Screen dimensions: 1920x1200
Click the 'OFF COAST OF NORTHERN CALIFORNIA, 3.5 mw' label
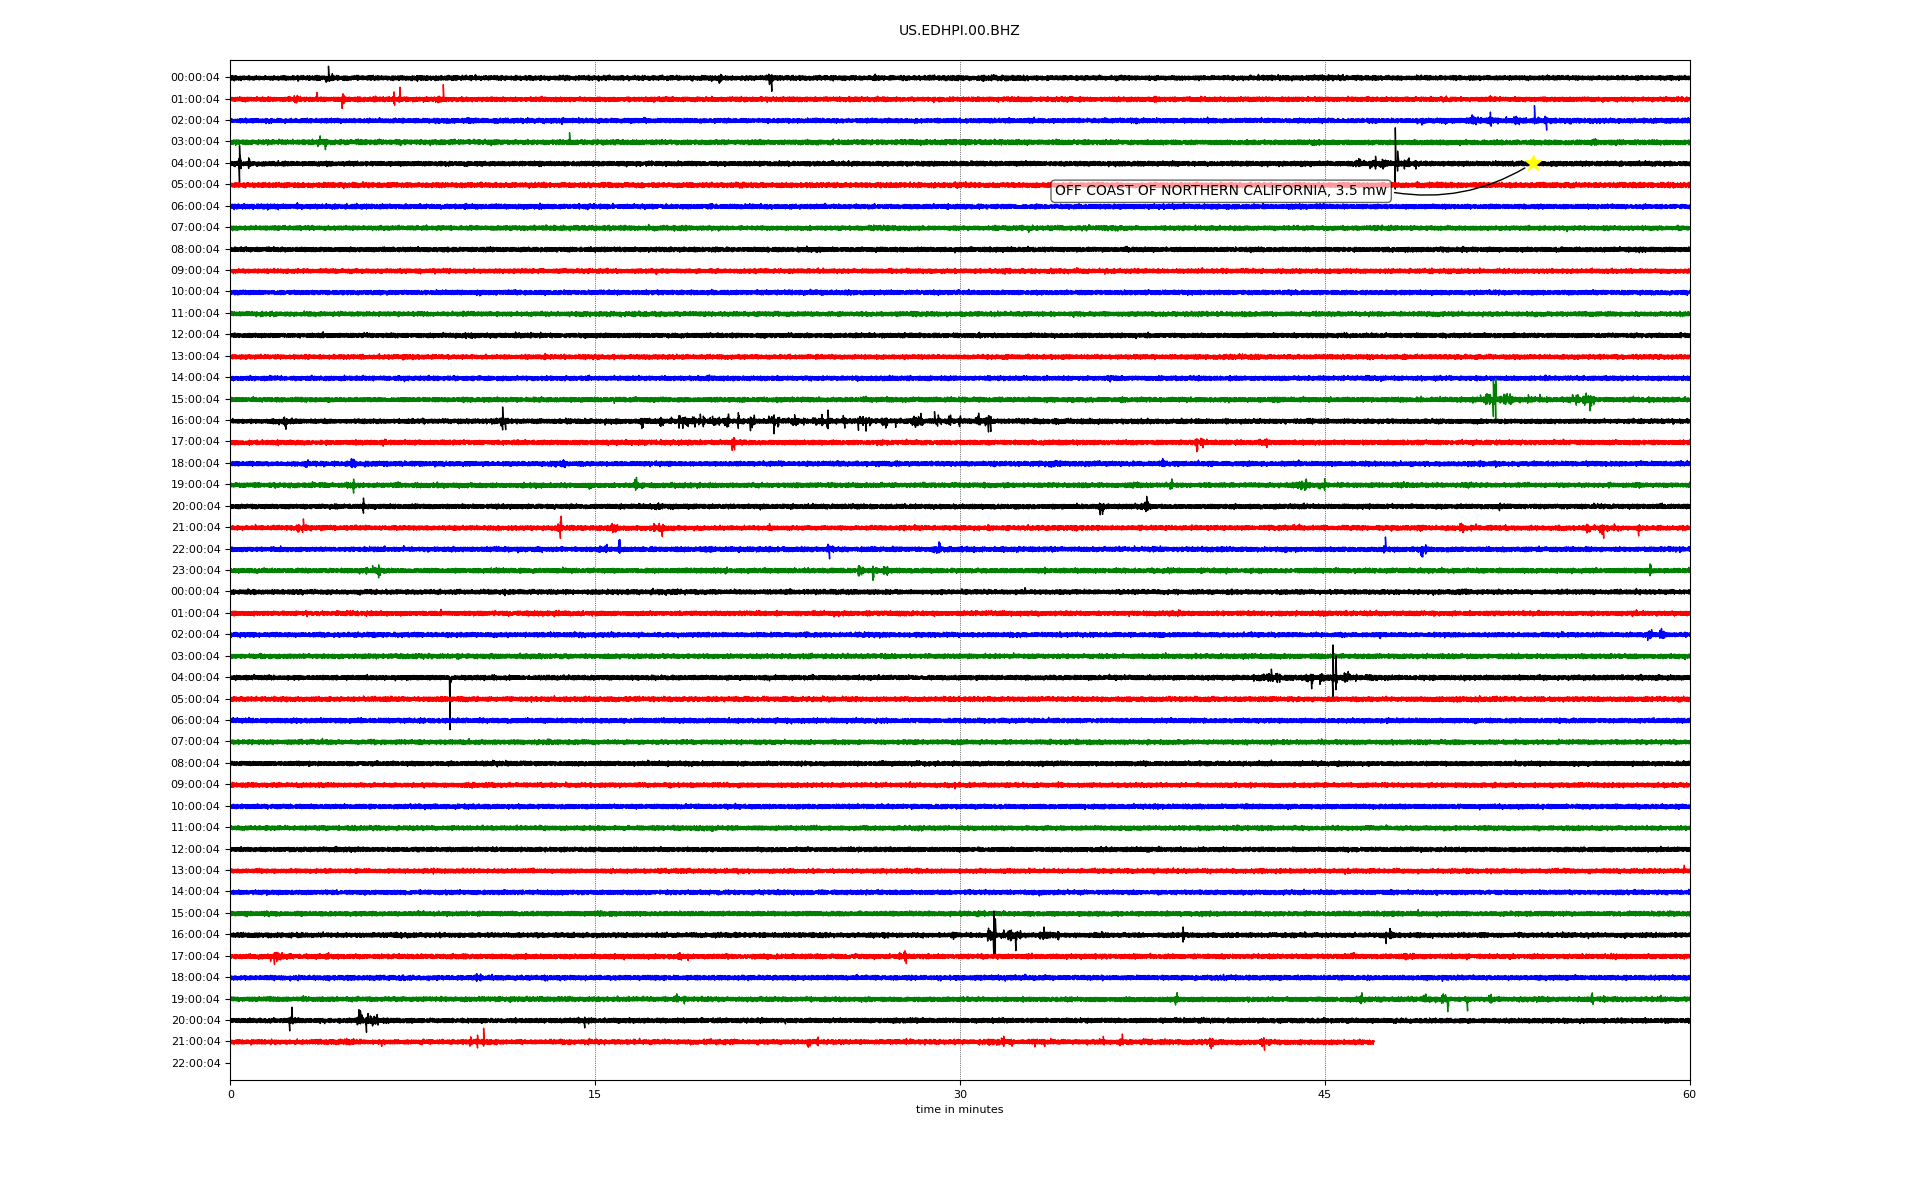(x=1220, y=191)
